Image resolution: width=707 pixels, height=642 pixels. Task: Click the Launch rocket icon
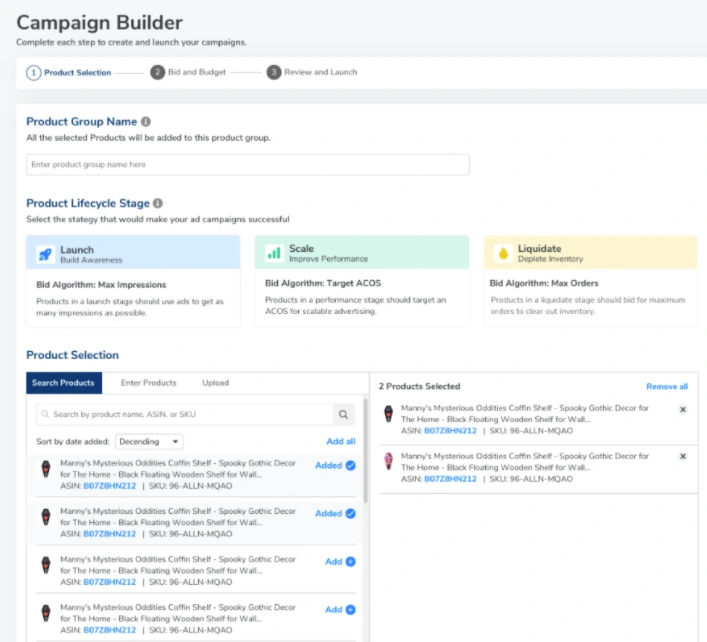(45, 254)
